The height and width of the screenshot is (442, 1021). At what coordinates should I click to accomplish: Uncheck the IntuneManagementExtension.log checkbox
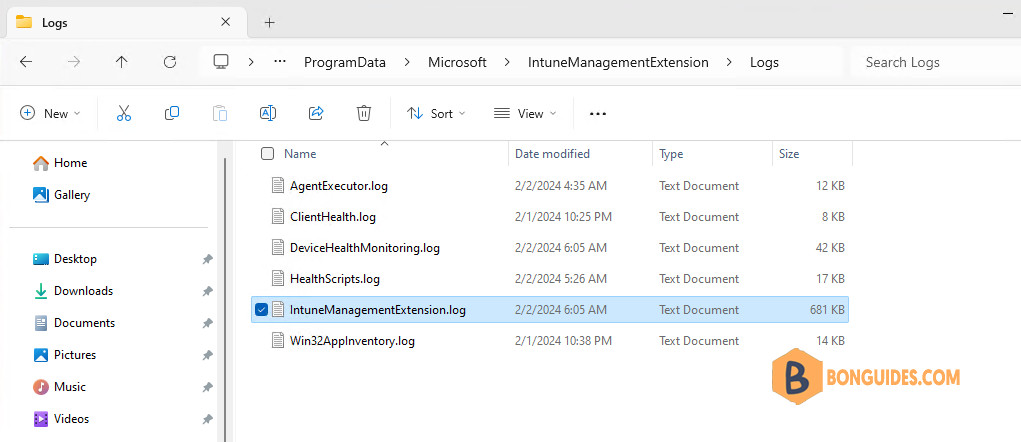pyautogui.click(x=261, y=310)
